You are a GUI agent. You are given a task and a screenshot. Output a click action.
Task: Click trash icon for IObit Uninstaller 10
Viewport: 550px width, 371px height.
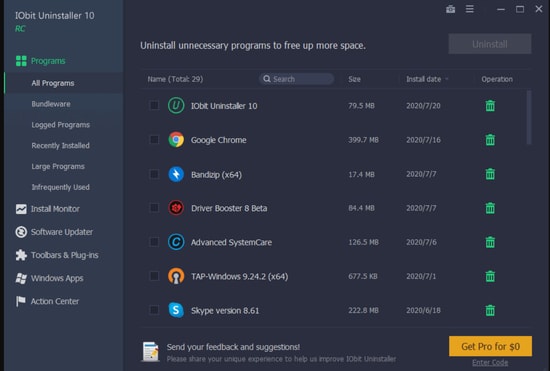point(490,106)
